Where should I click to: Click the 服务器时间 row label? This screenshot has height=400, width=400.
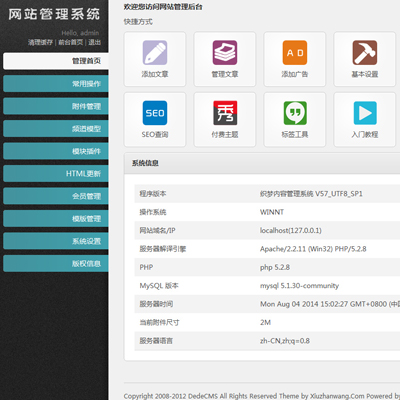[x=156, y=304]
